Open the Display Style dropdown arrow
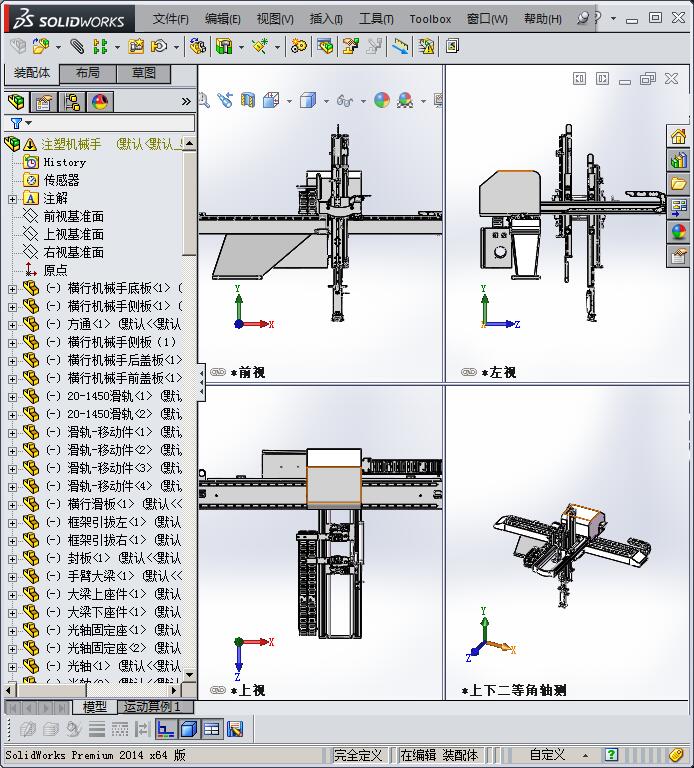694x768 pixels. pyautogui.click(x=326, y=101)
